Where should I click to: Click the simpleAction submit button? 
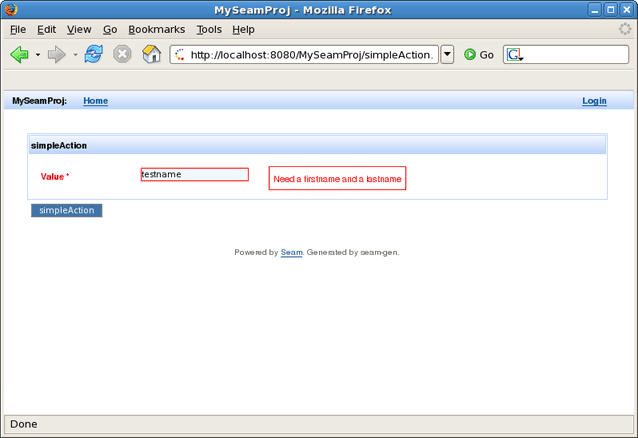tap(67, 210)
